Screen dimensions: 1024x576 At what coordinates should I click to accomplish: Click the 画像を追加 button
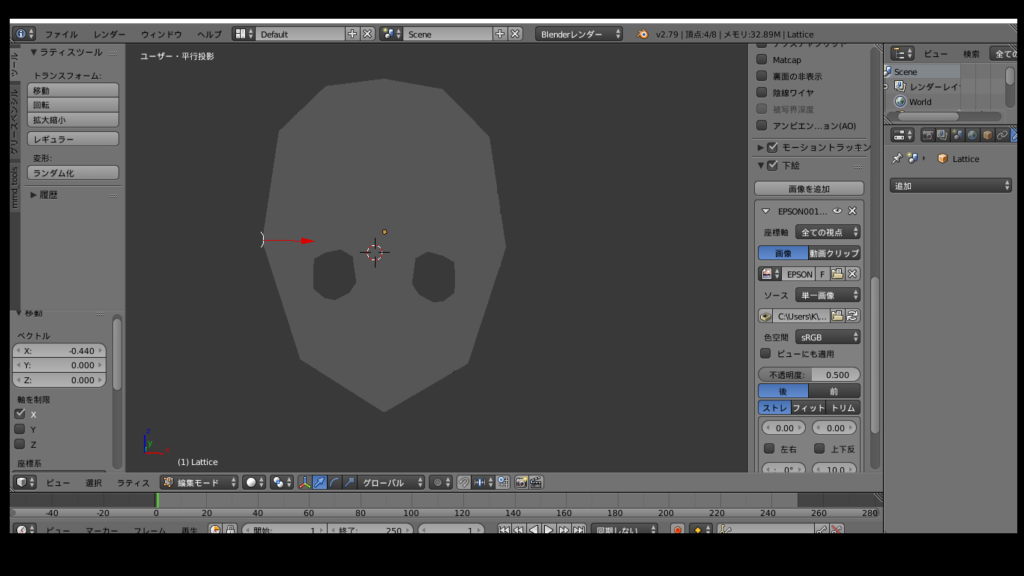point(808,188)
